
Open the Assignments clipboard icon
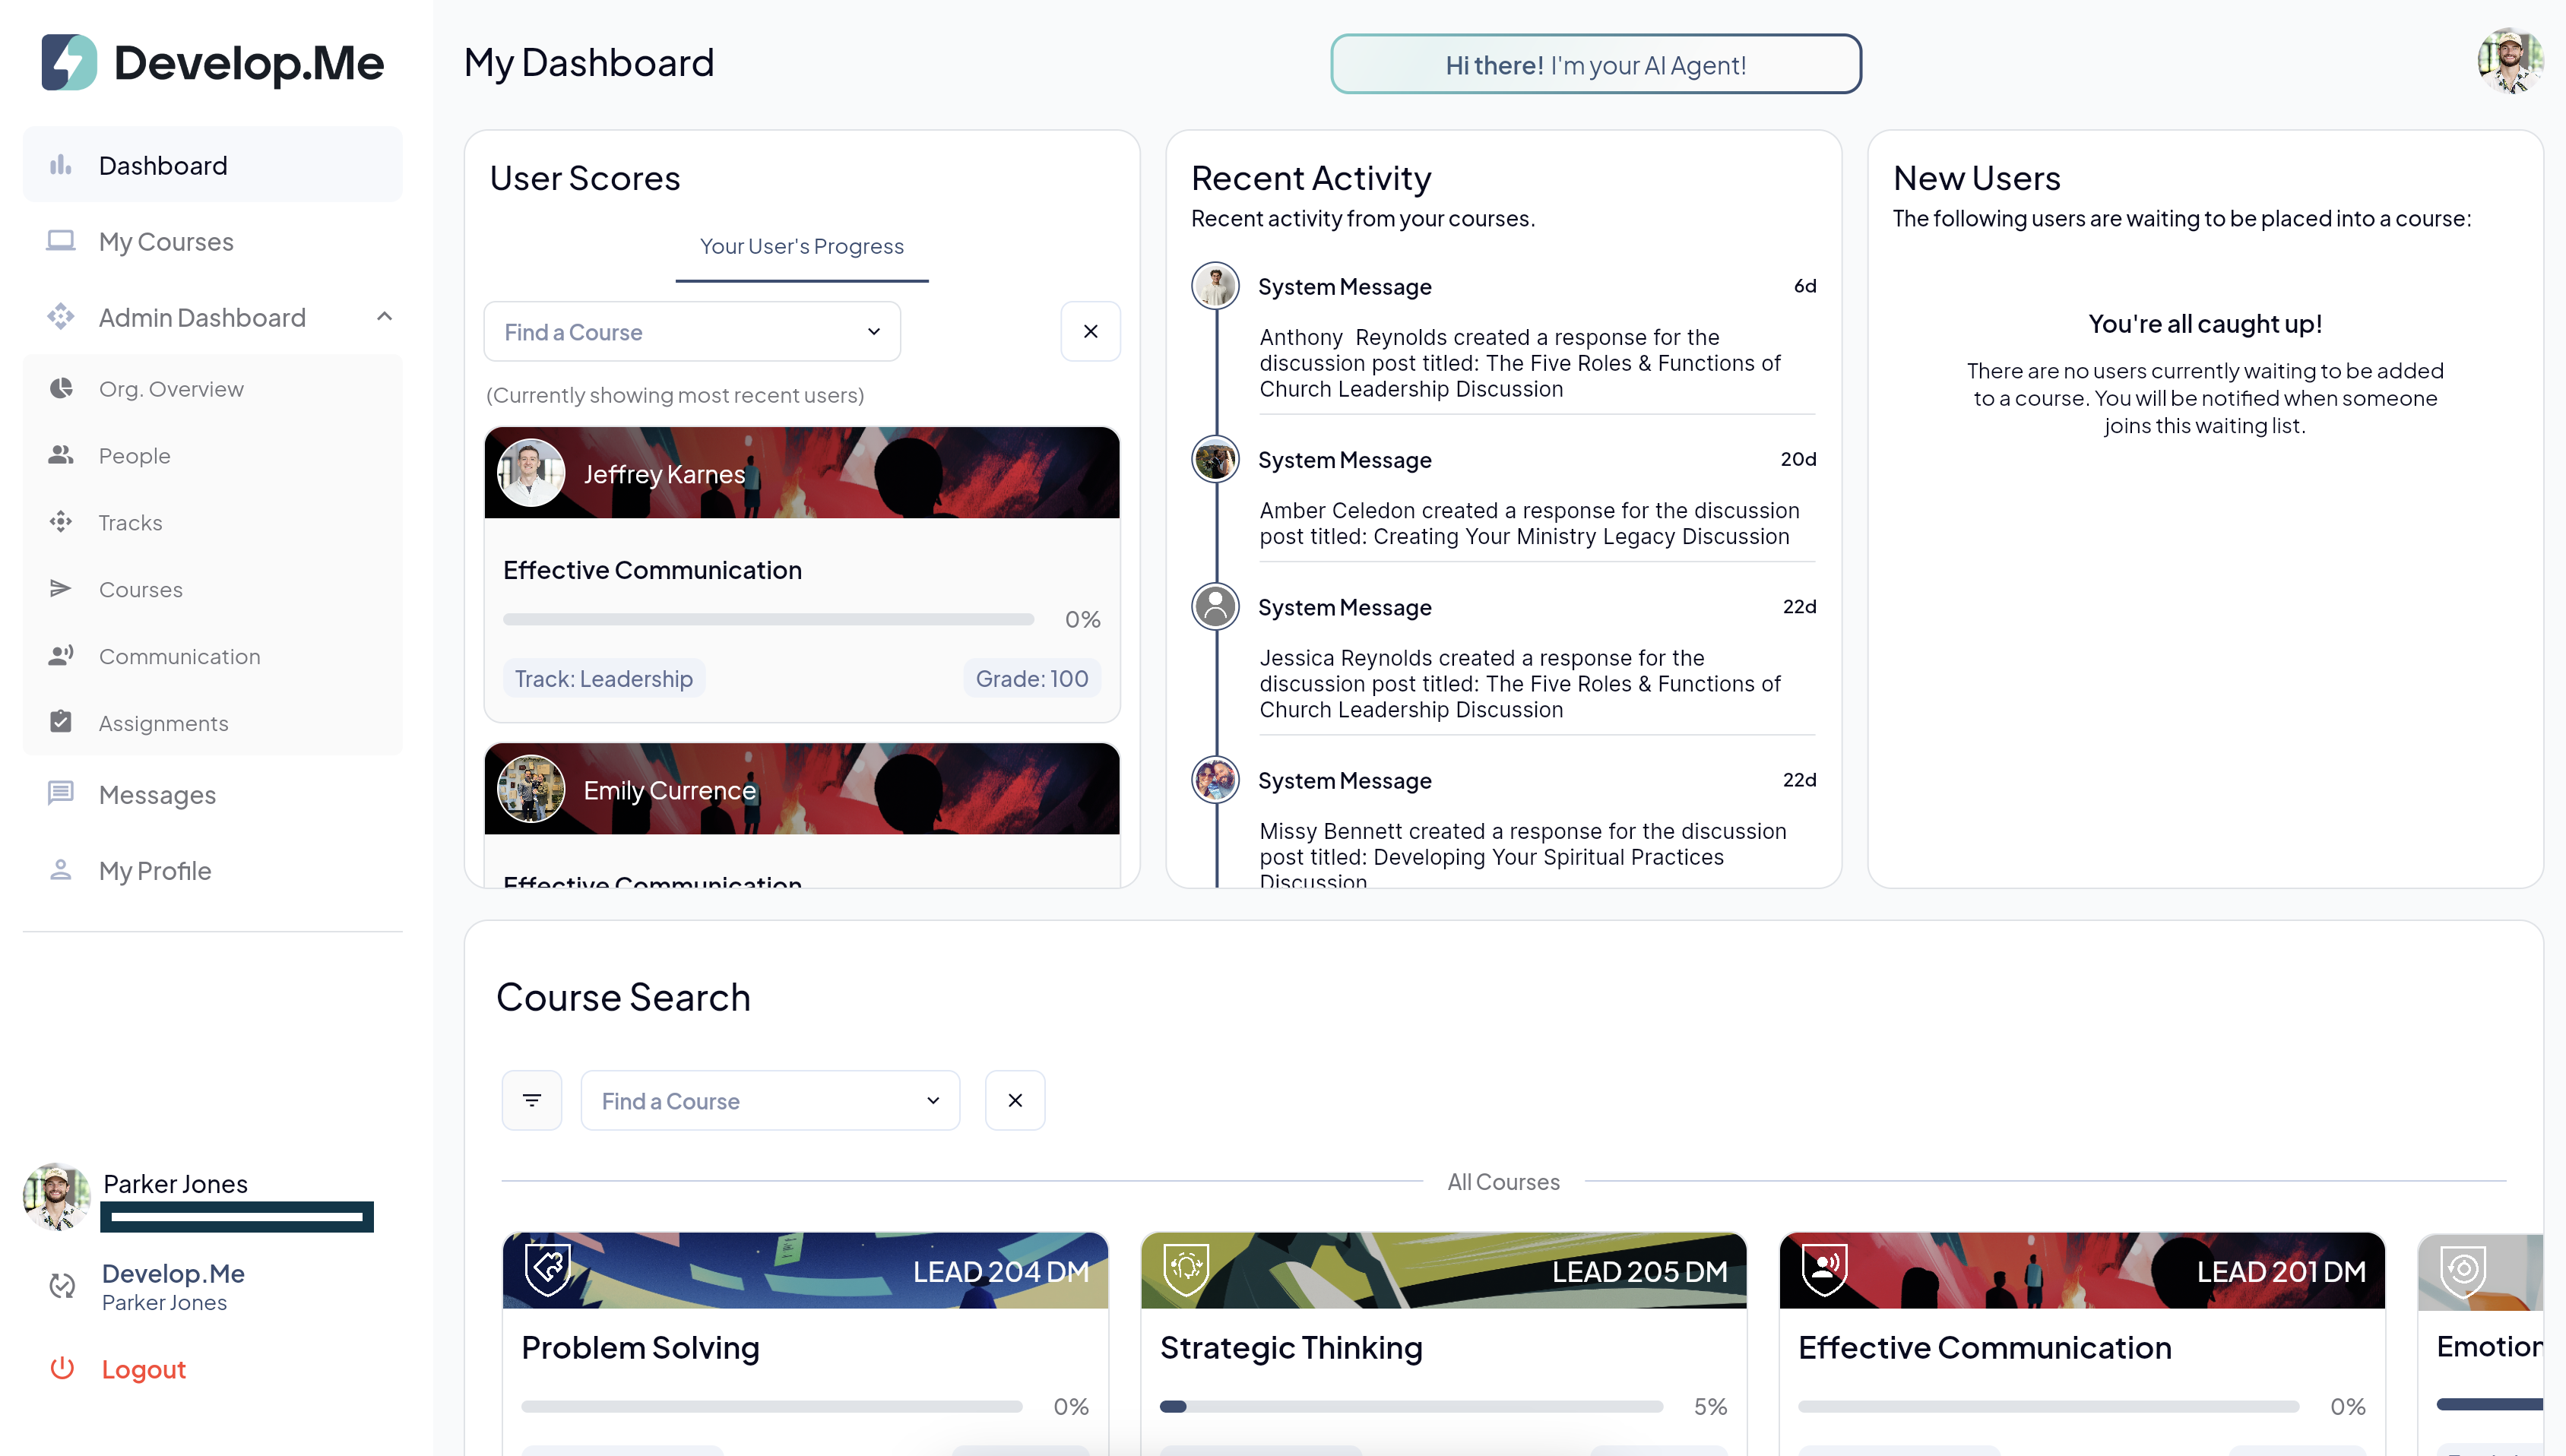(x=61, y=722)
